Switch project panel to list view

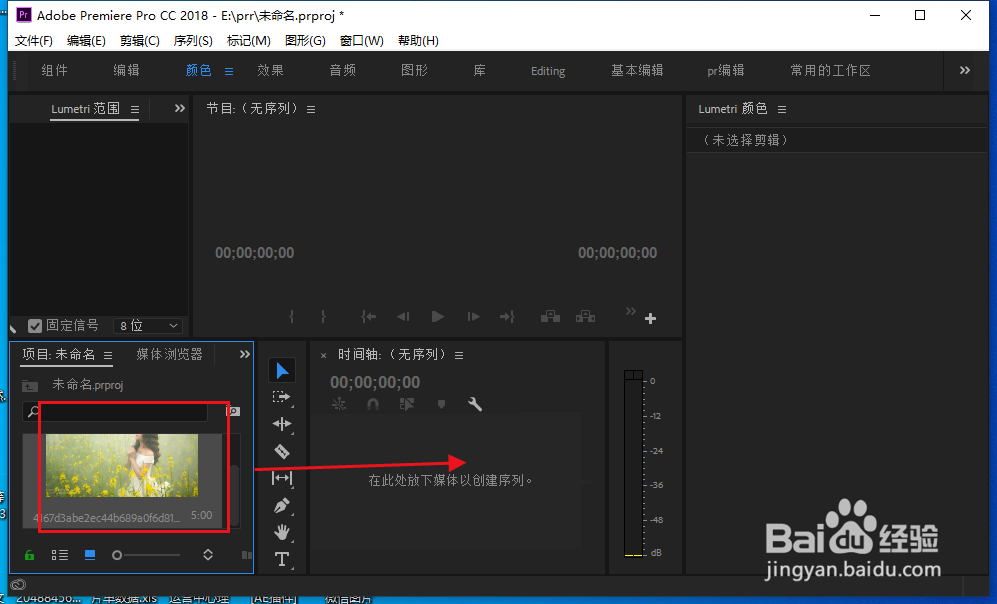pos(60,555)
